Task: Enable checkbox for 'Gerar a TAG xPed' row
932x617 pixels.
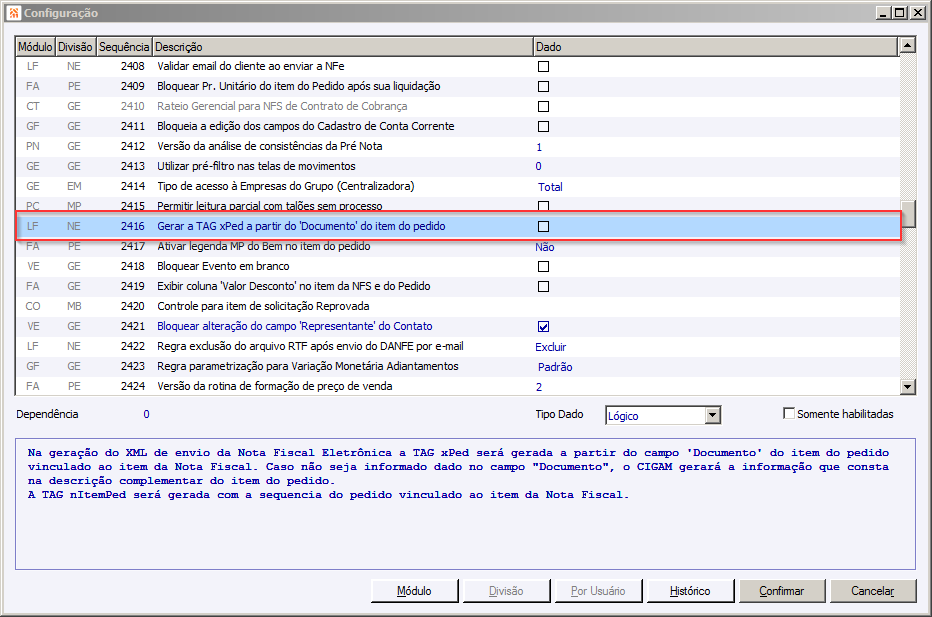Action: click(x=543, y=226)
